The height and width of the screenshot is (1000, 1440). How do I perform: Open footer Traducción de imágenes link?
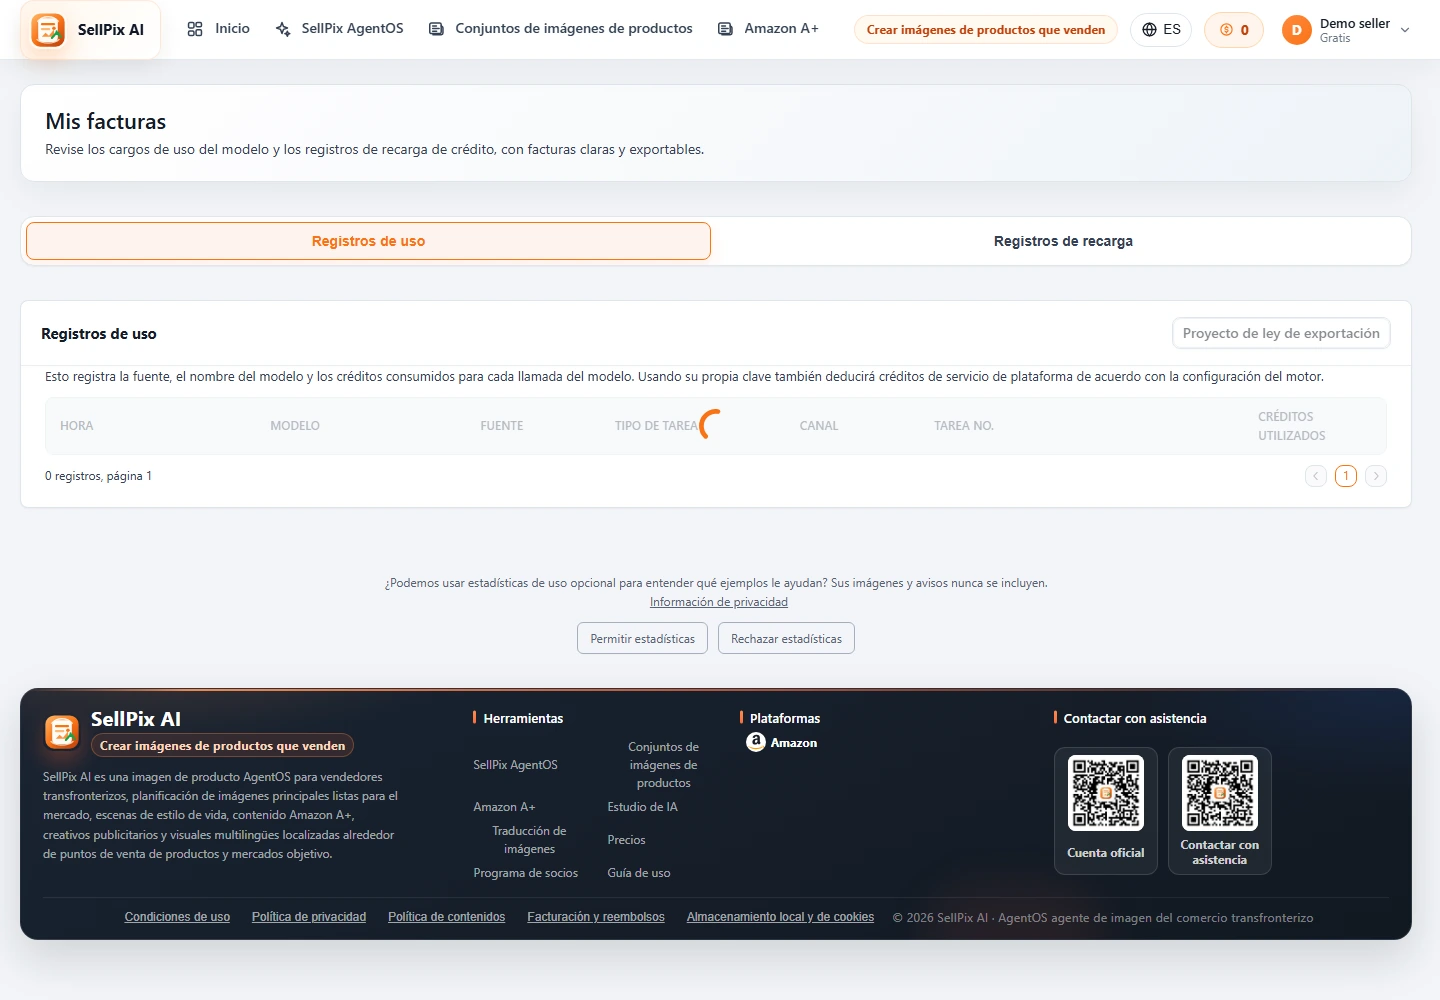coord(529,840)
